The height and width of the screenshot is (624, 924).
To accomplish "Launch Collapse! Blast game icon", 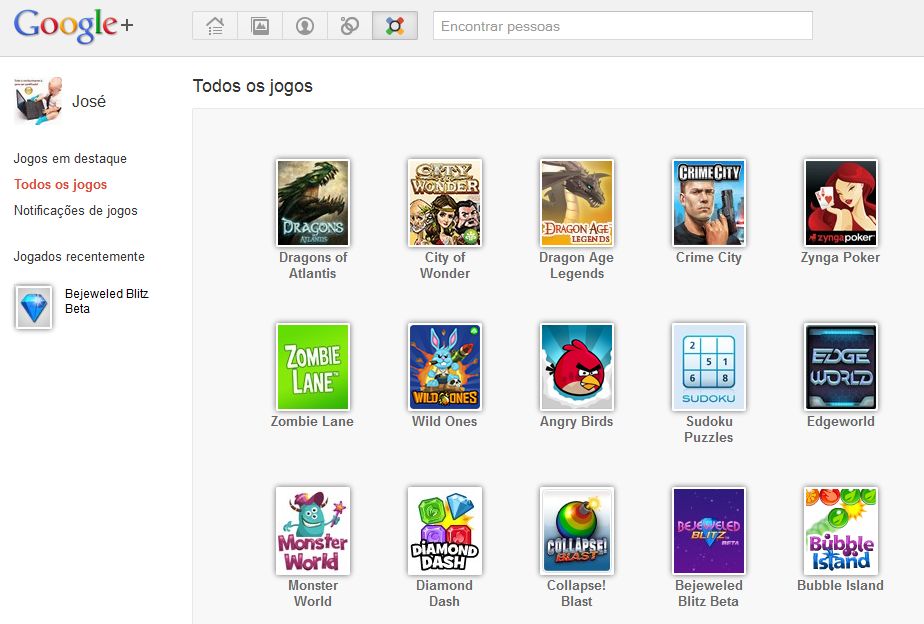I will [577, 530].
